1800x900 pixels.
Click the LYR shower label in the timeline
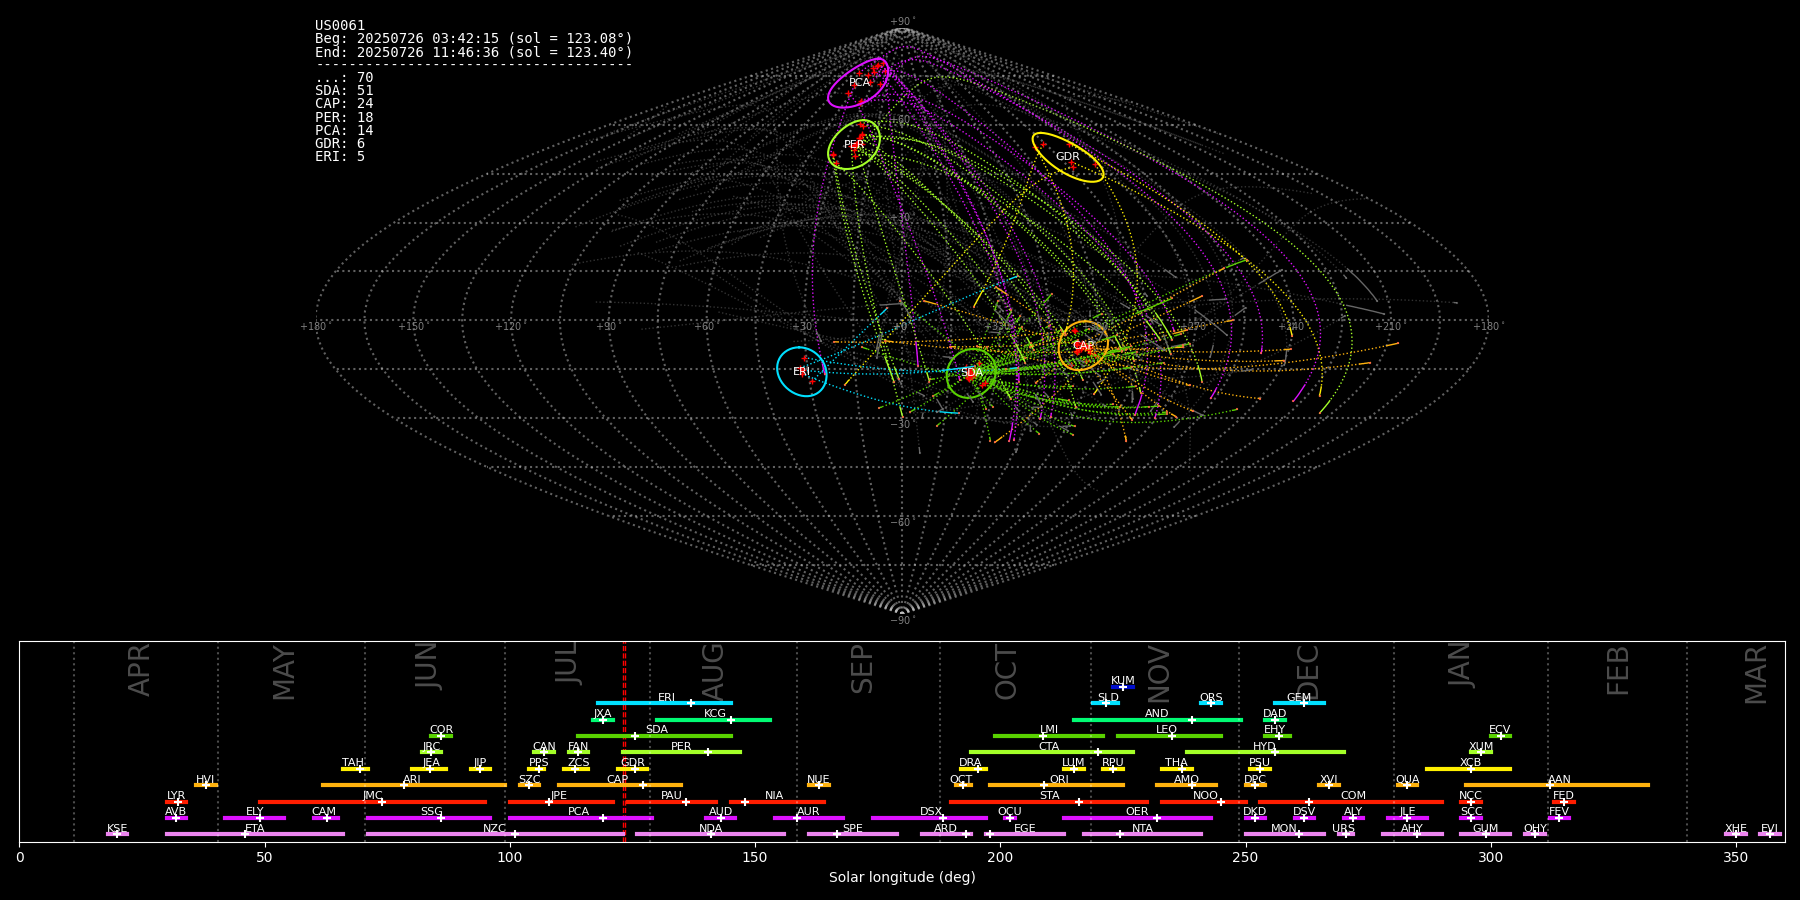176,796
